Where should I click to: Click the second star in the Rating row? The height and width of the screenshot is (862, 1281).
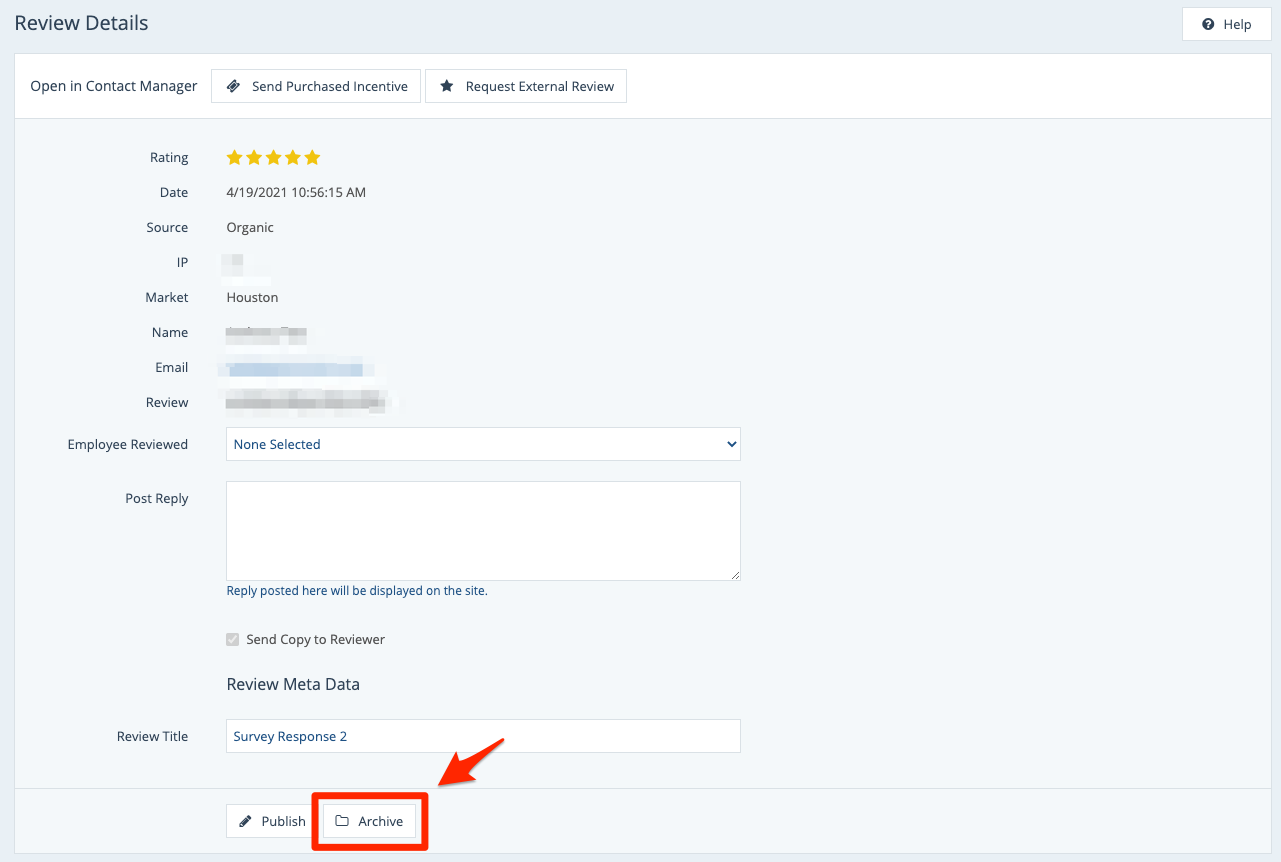click(x=254, y=158)
